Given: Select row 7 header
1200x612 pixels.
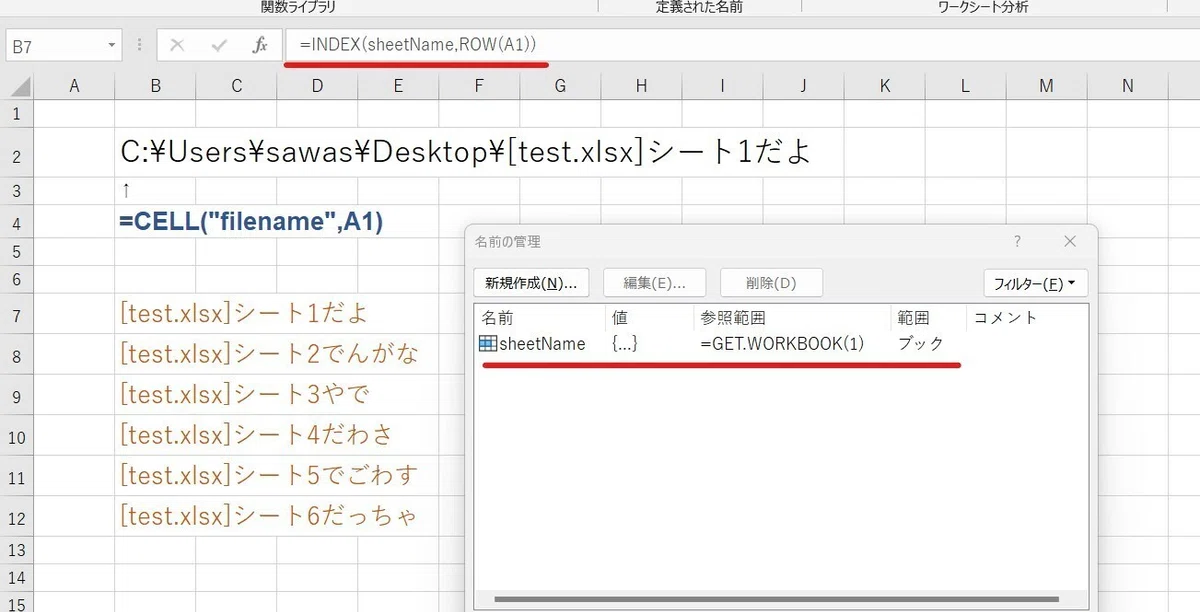Looking at the screenshot, I should [17, 315].
